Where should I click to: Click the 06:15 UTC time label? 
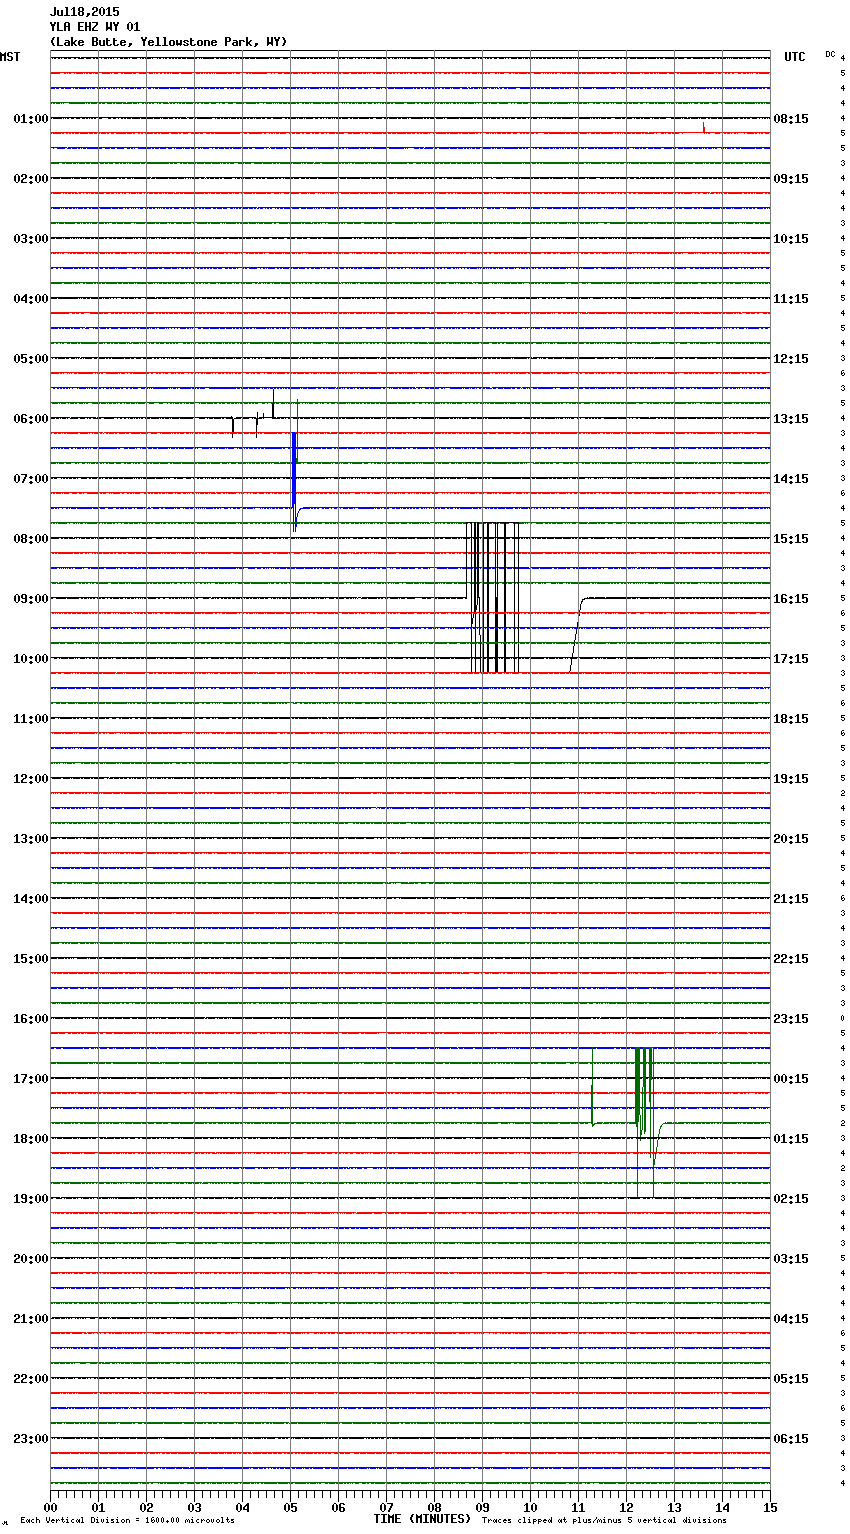791,1439
